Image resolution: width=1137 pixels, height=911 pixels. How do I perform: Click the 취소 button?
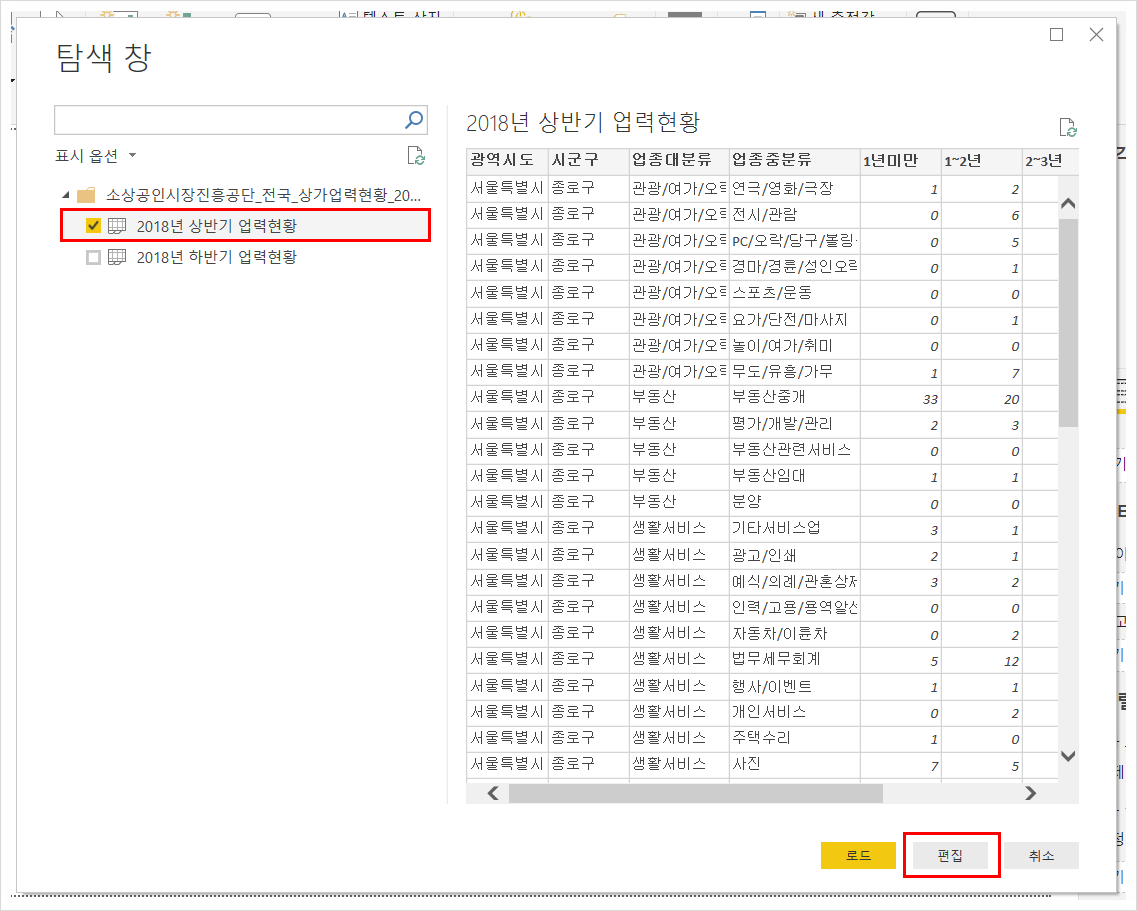click(1041, 855)
